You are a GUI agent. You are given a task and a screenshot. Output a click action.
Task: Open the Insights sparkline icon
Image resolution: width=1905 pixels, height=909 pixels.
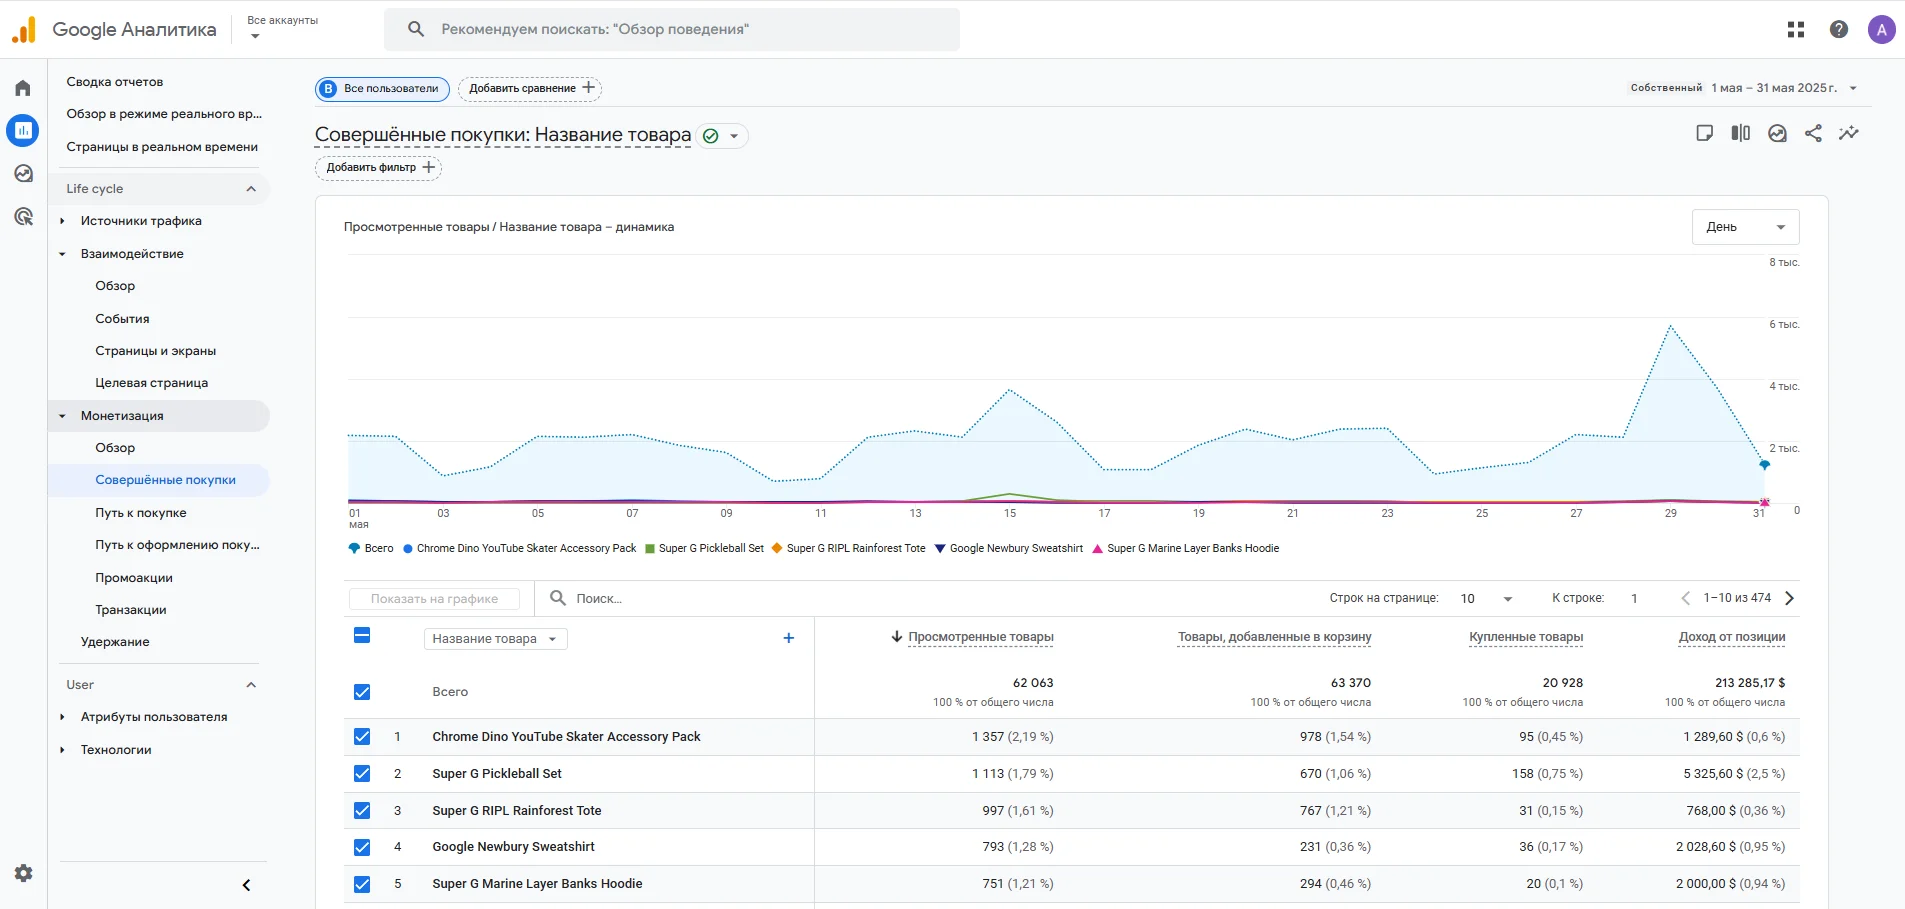1849,133
